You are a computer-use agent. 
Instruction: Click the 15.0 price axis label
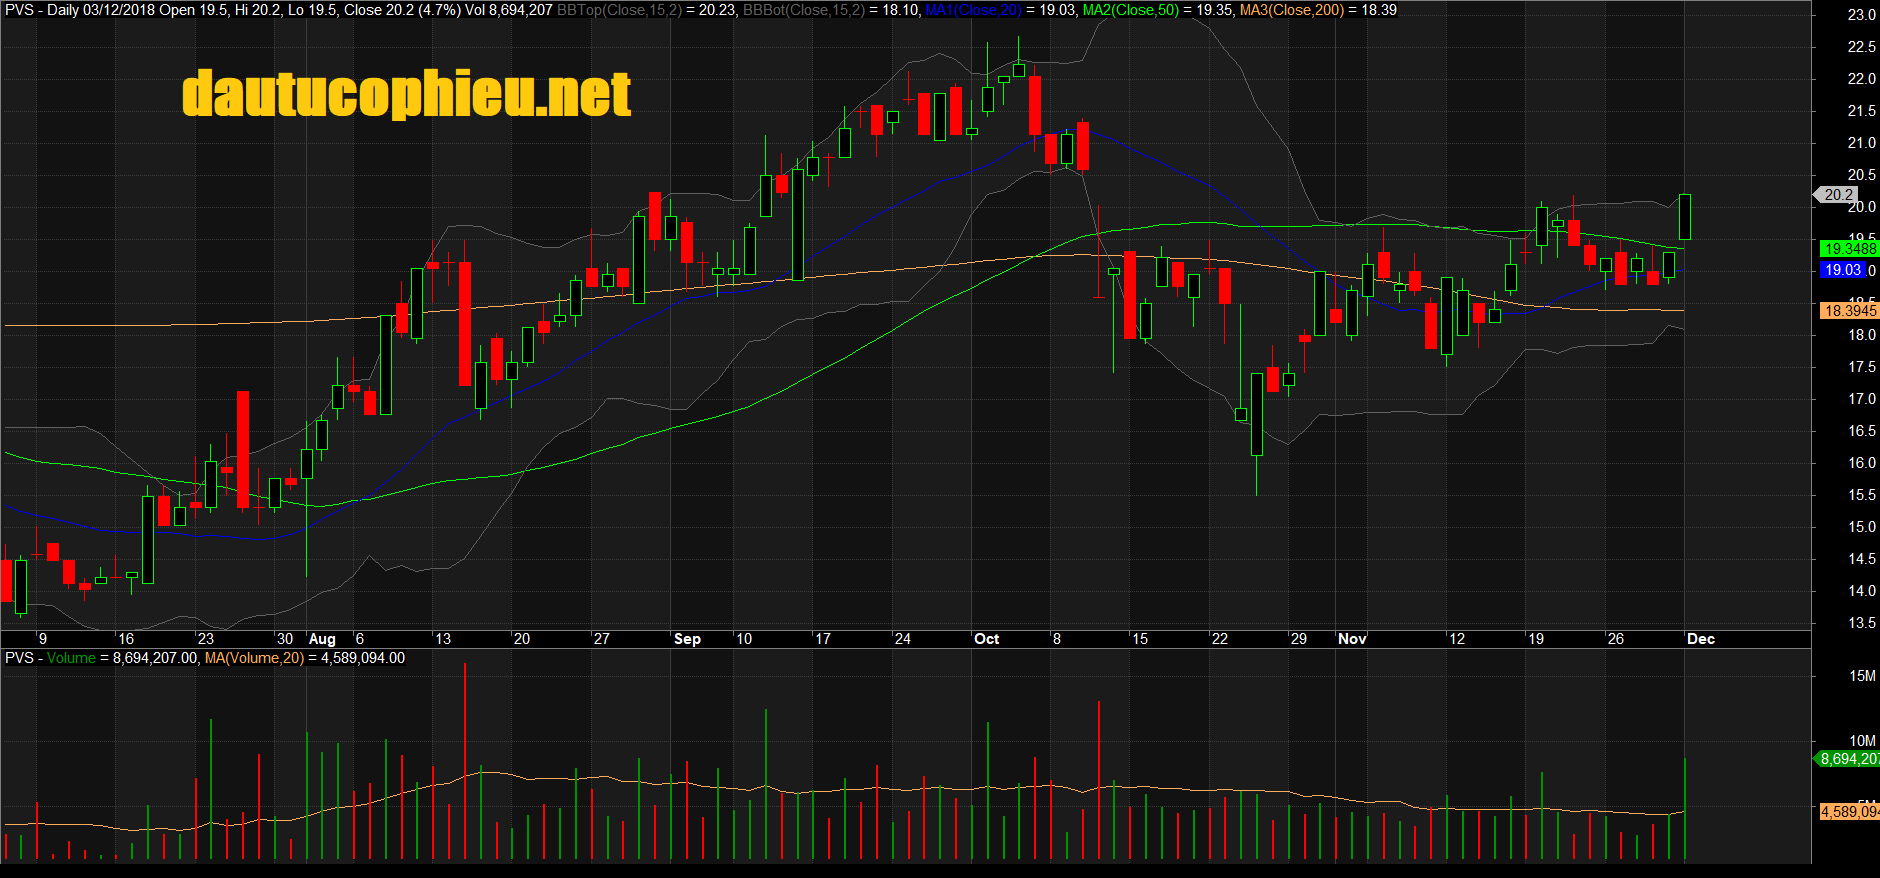[x=1861, y=527]
